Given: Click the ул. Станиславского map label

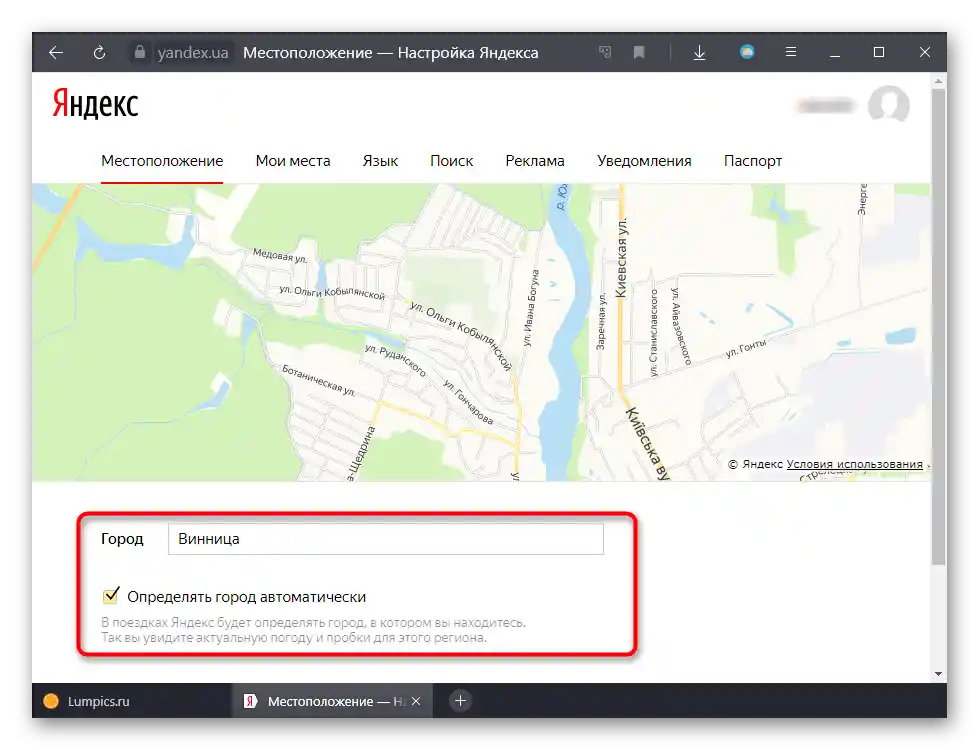Looking at the screenshot, I should [654, 332].
